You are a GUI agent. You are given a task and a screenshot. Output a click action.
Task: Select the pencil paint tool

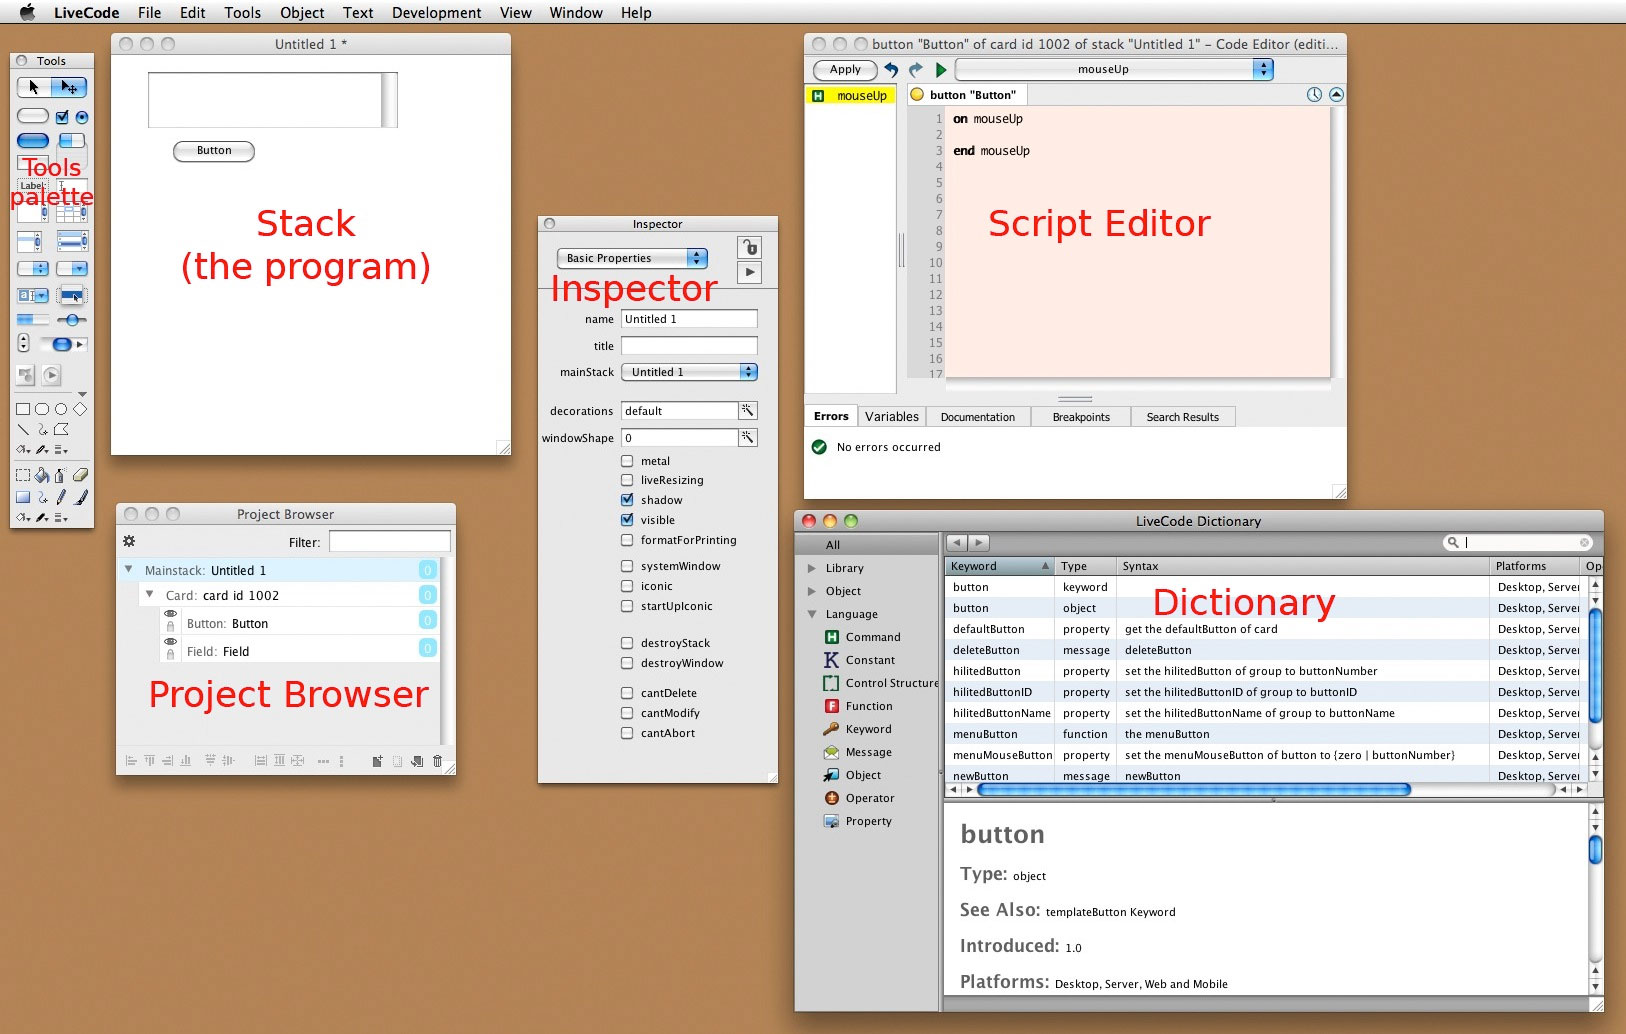(x=61, y=497)
